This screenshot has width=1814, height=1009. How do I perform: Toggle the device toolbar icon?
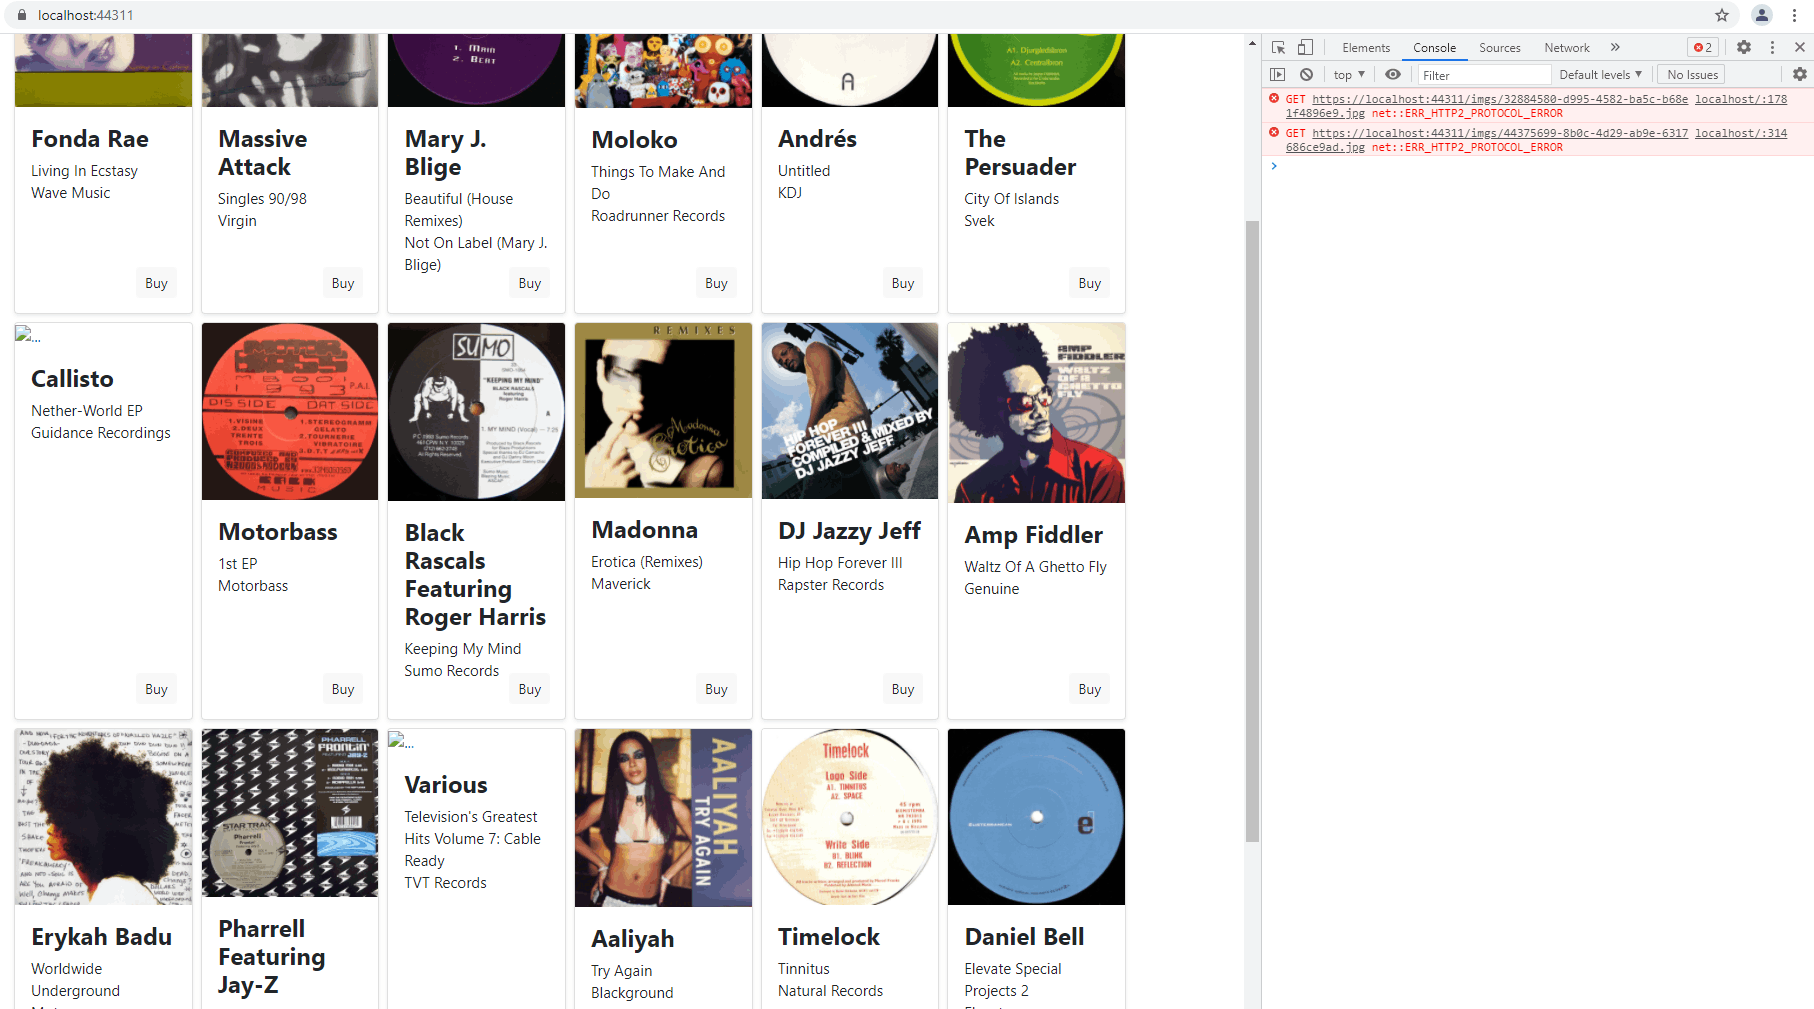point(1305,47)
